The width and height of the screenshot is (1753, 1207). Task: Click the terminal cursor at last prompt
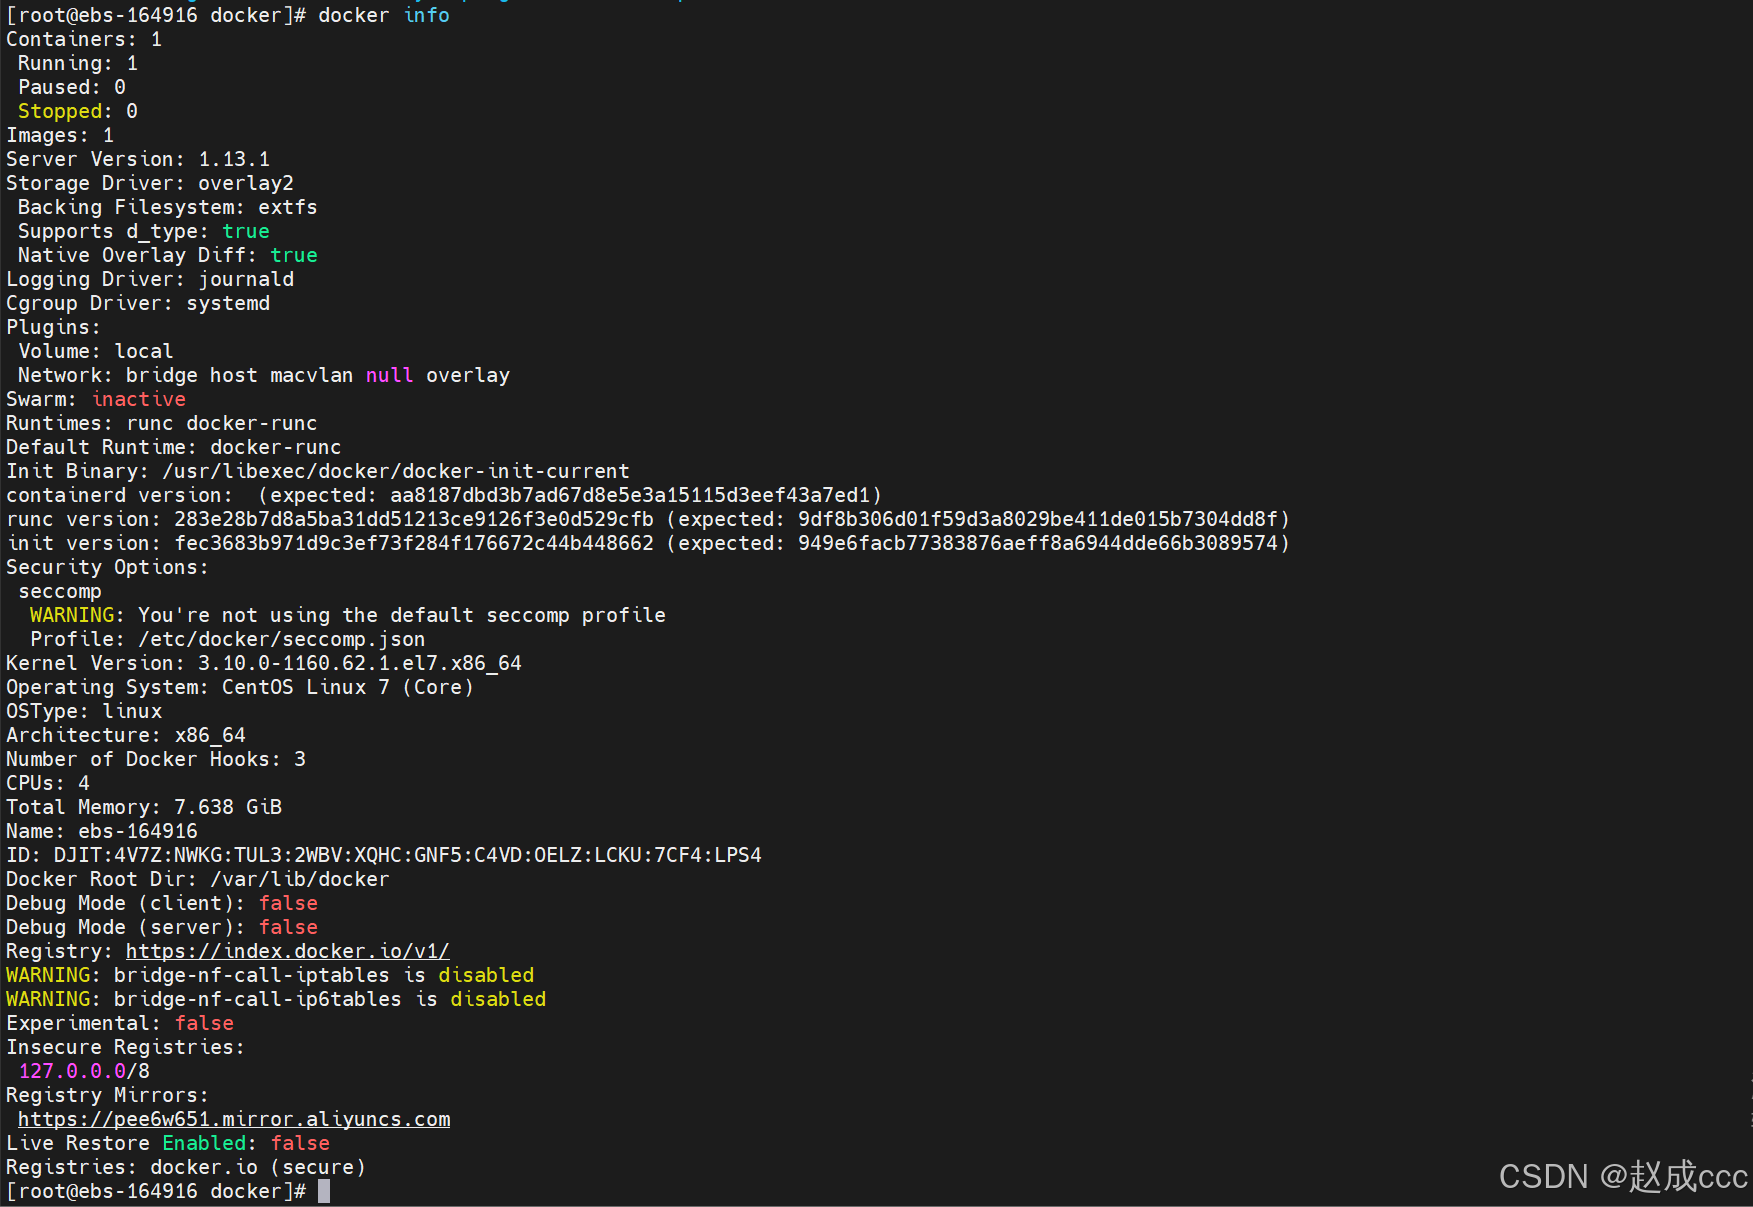[324, 1191]
